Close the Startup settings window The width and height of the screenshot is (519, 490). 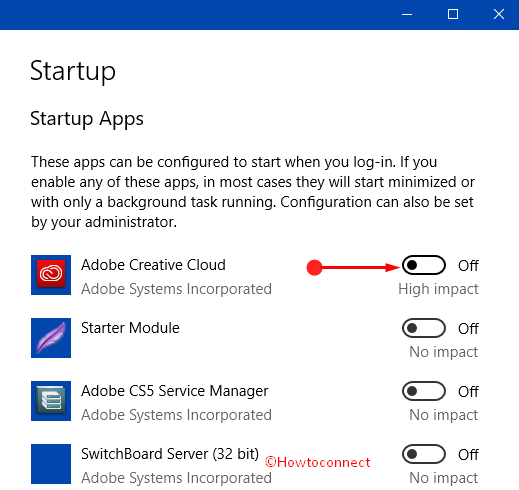tap(499, 14)
